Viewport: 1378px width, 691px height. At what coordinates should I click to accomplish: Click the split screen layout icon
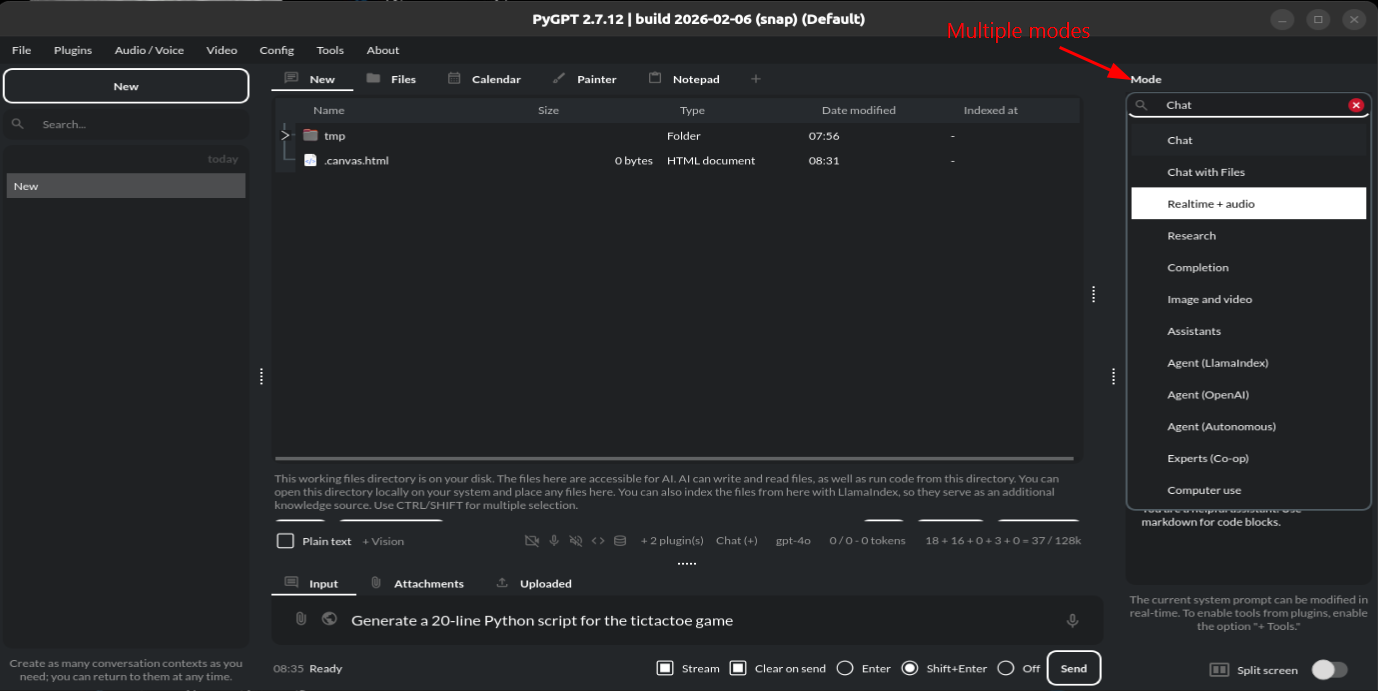pyautogui.click(x=1219, y=670)
